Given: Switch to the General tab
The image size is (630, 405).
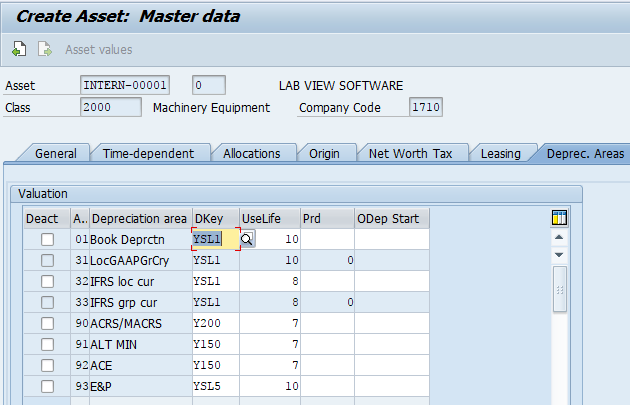Looking at the screenshot, I should [55, 153].
